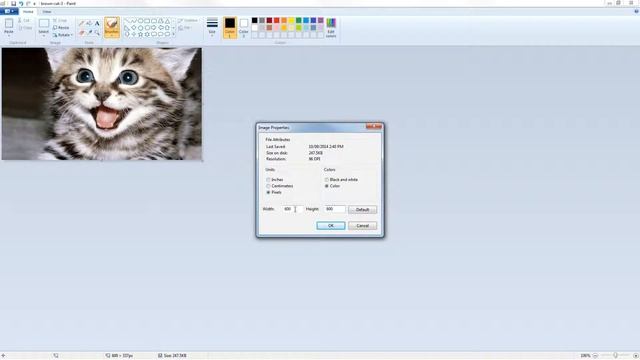Open the Paste dropdown arrow
The image size is (640, 360).
9,36
